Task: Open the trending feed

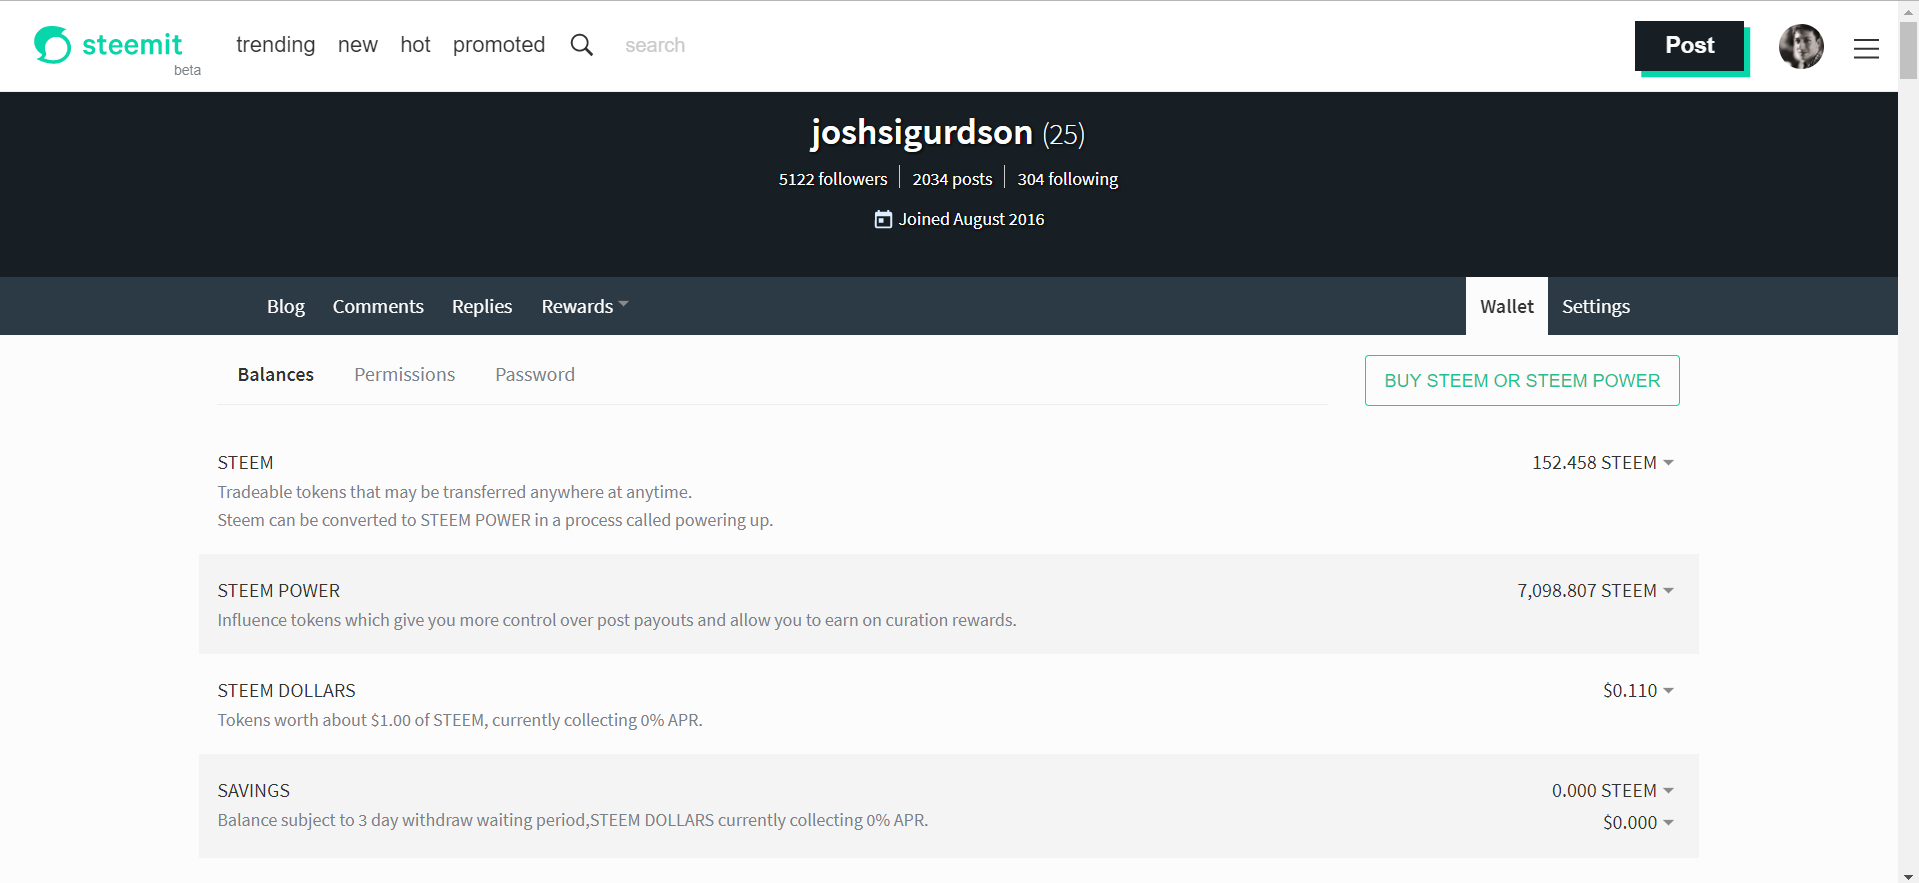Action: (276, 45)
